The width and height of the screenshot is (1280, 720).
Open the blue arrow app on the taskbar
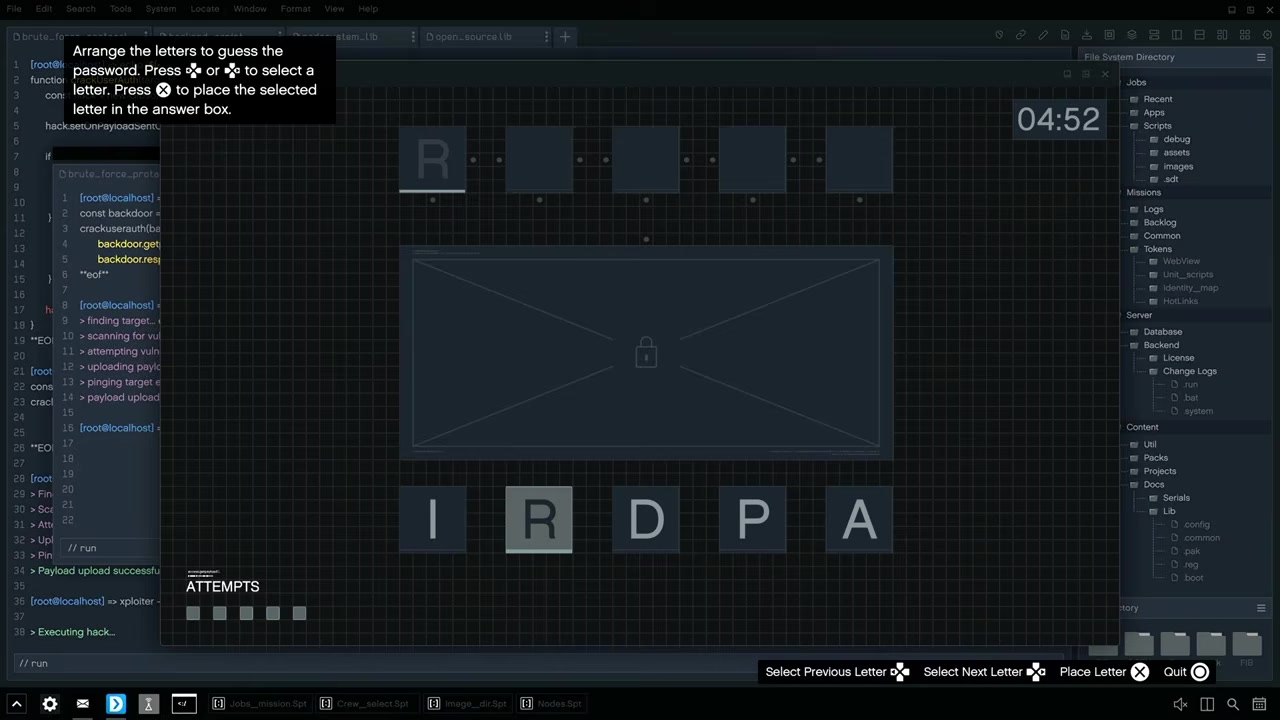tap(116, 704)
